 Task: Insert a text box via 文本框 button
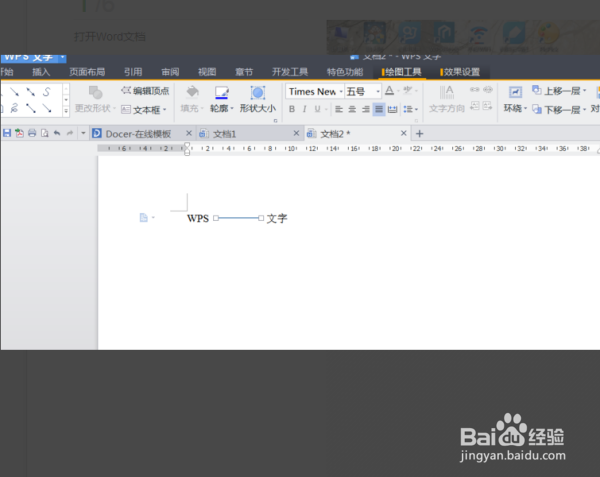[141, 110]
